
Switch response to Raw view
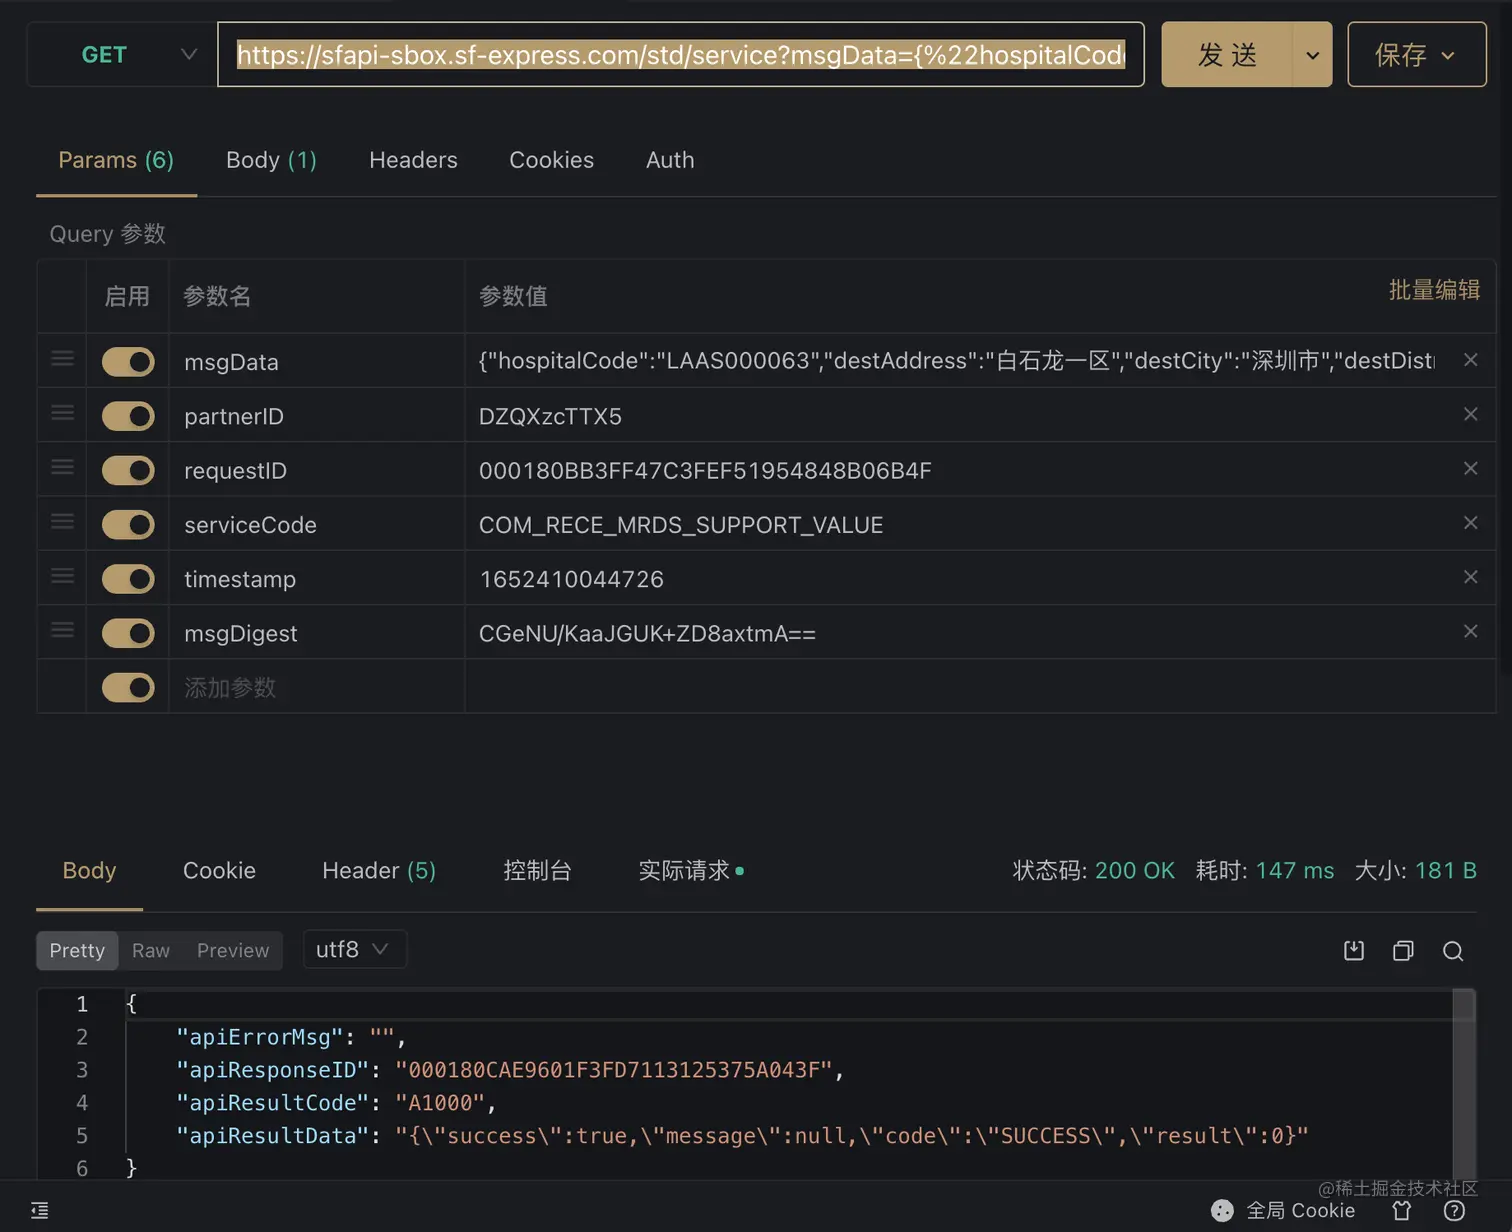(x=151, y=950)
